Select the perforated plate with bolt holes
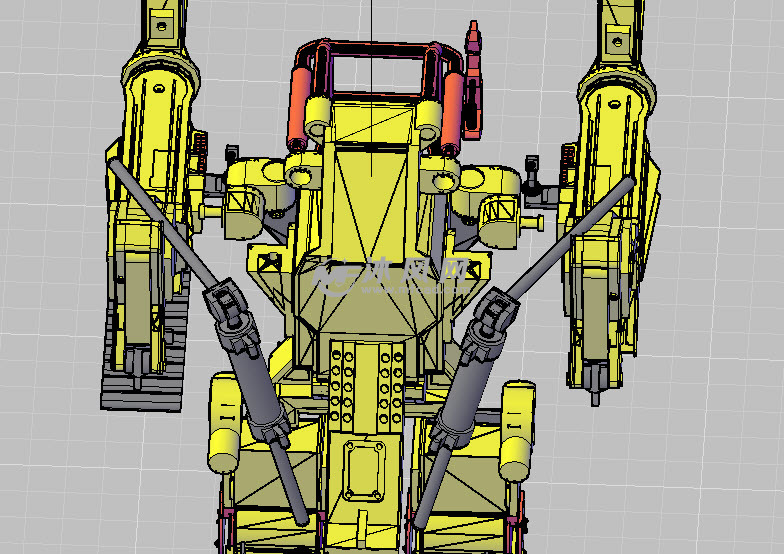Screen dimensions: 784x554 click(x=364, y=385)
